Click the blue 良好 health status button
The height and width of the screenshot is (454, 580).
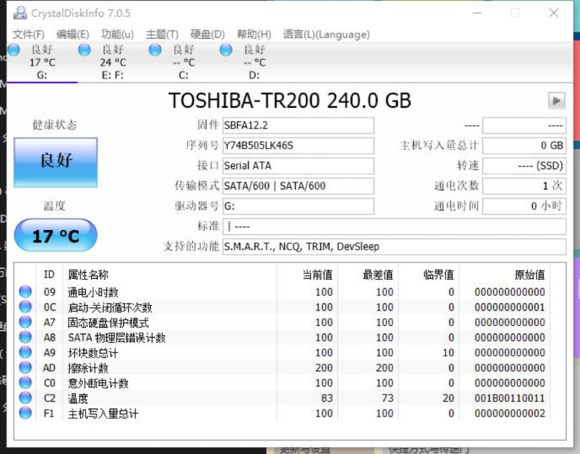pyautogui.click(x=56, y=162)
